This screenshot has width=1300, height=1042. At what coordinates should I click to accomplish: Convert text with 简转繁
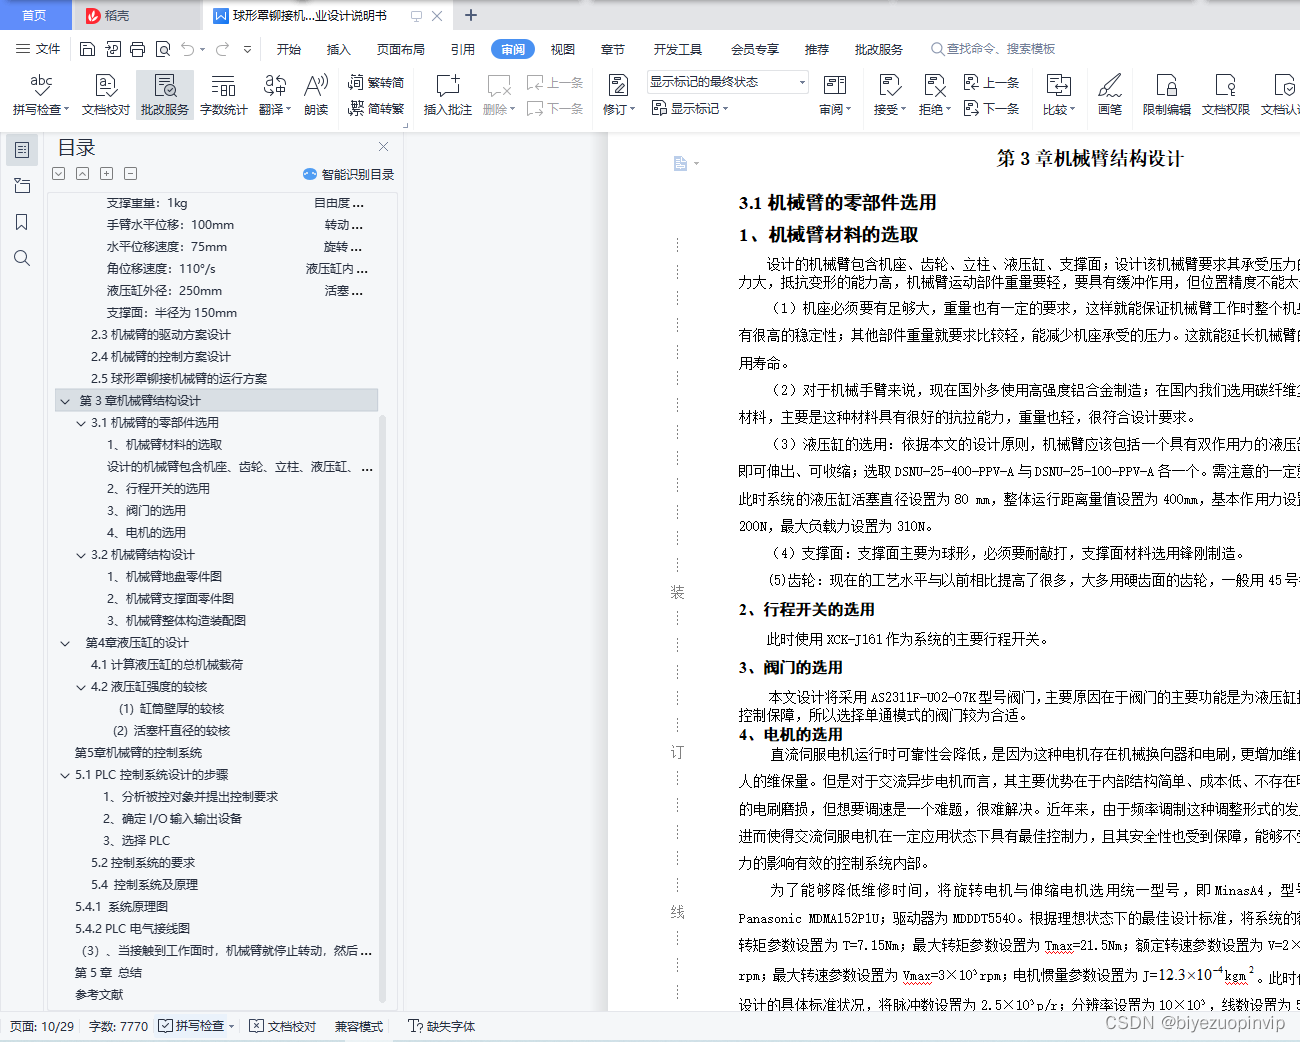[376, 108]
